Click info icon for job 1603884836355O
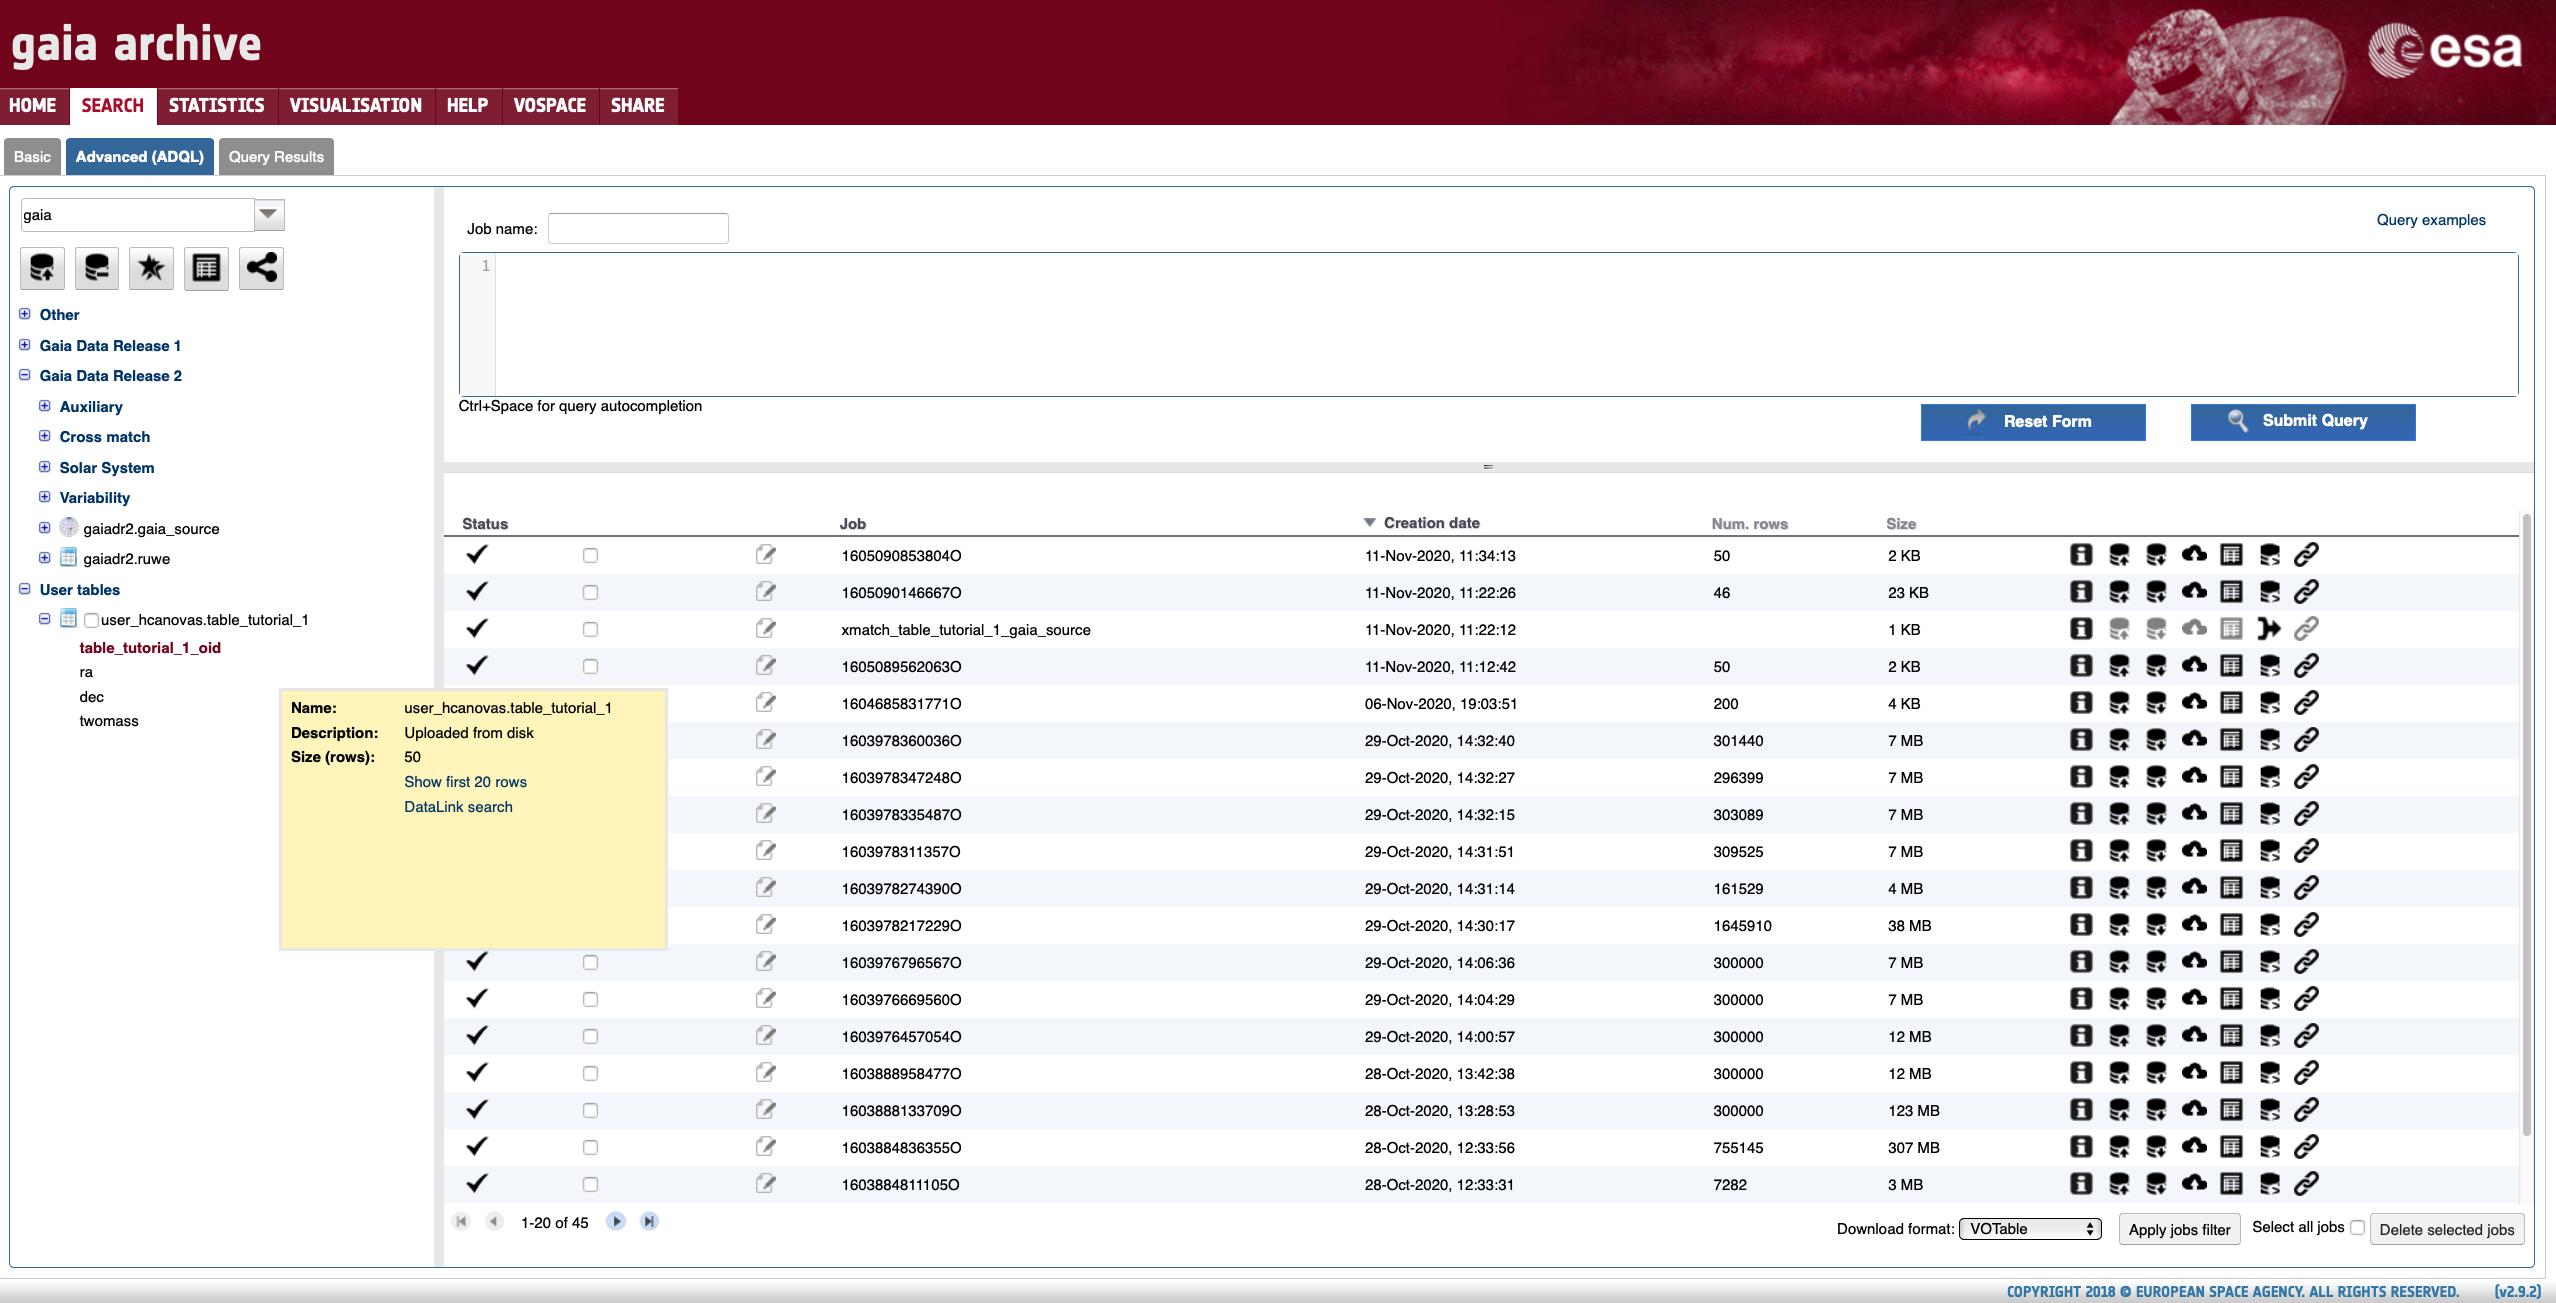 [2081, 1147]
